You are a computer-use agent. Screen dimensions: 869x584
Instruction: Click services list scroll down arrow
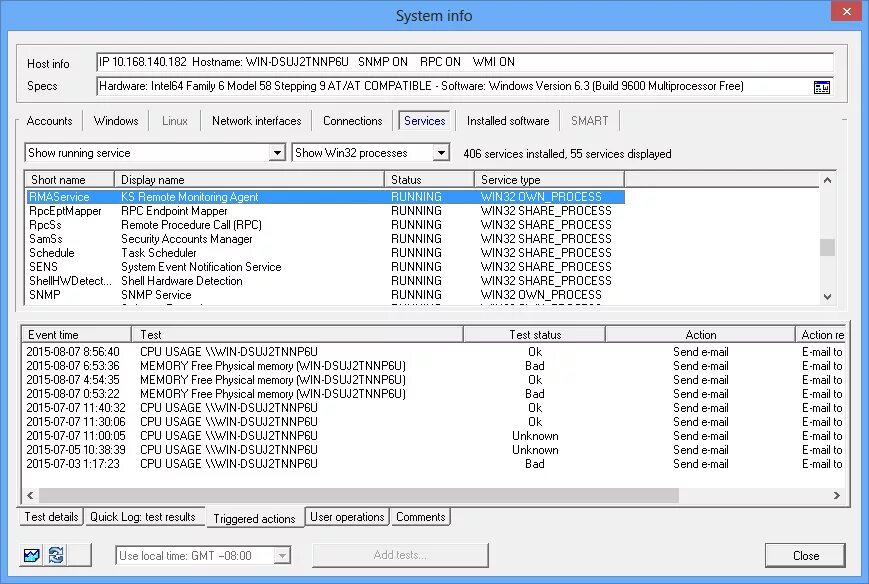pos(827,296)
